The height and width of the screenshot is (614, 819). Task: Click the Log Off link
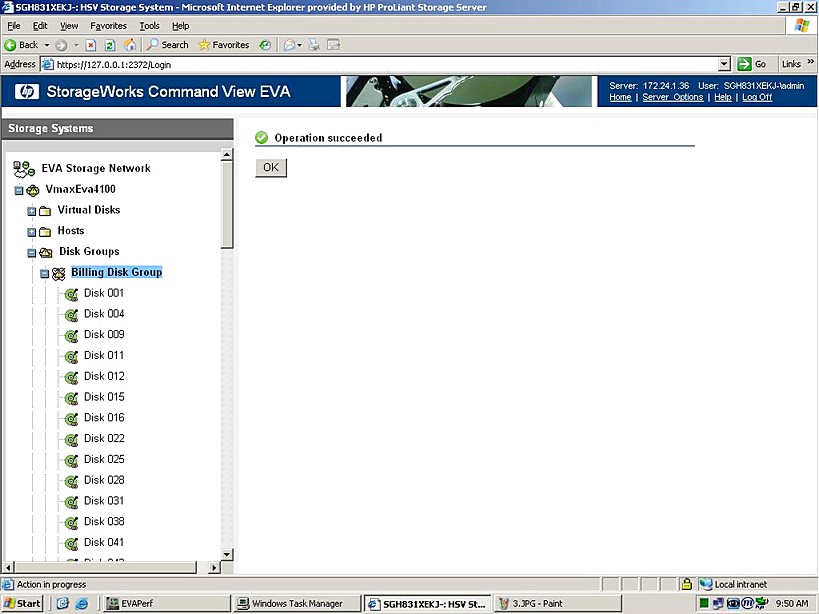757,97
